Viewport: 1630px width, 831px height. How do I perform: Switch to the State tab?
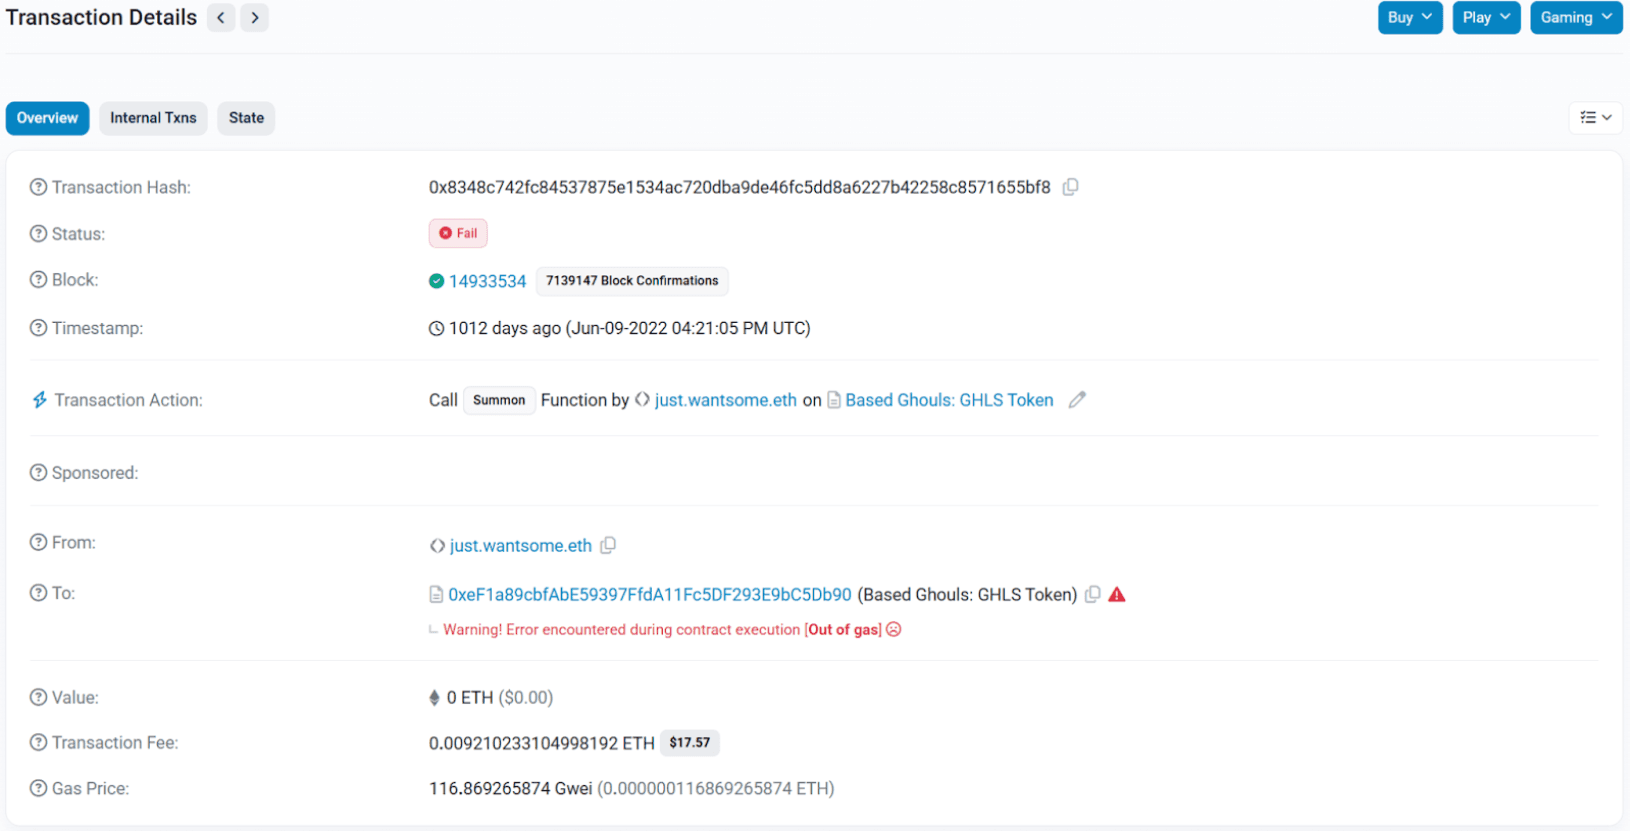(246, 118)
